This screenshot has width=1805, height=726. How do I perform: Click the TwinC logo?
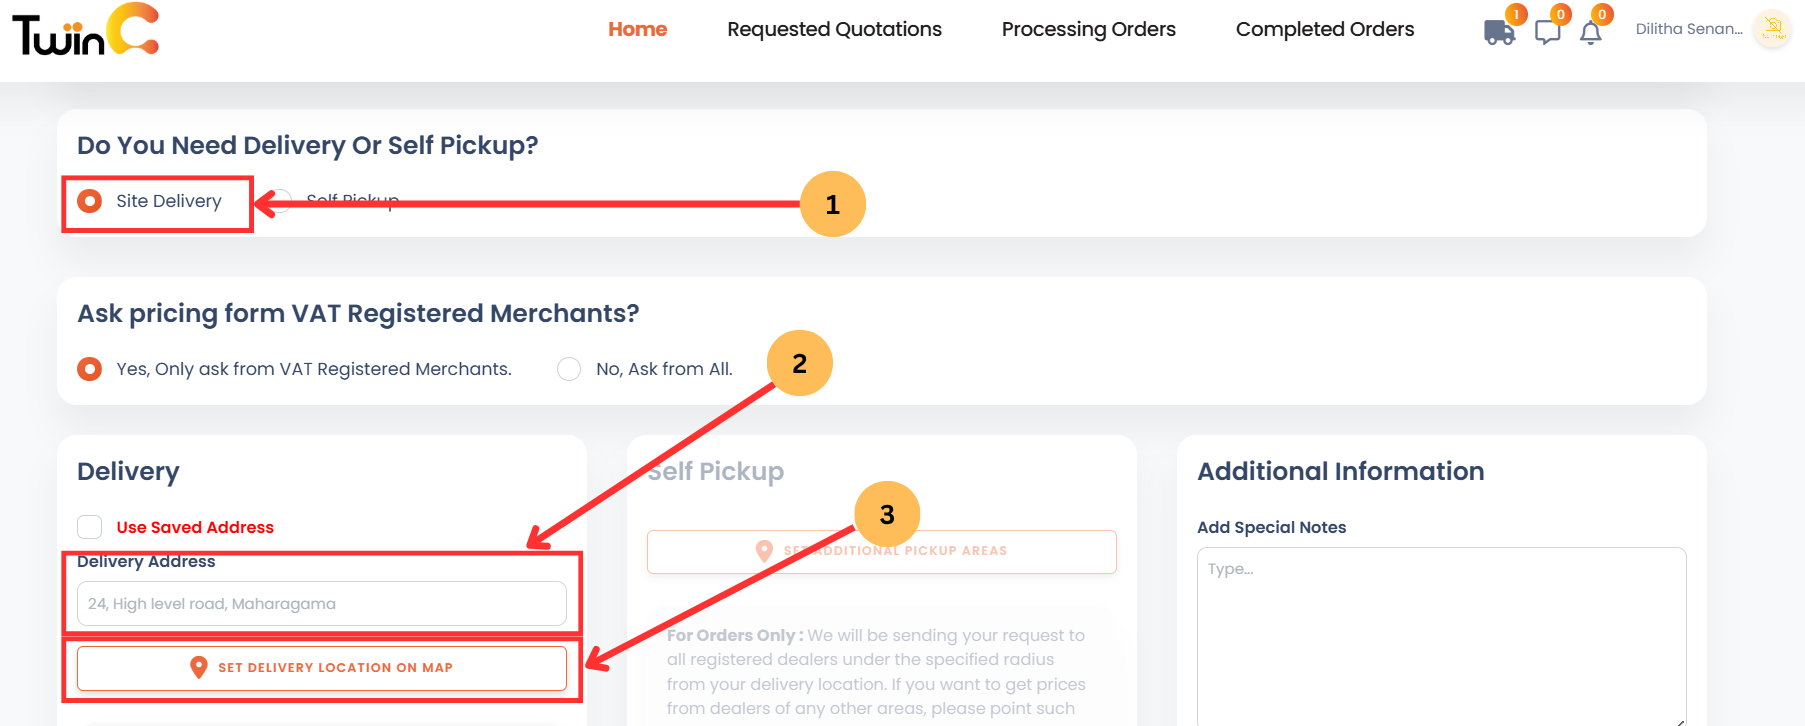click(84, 31)
